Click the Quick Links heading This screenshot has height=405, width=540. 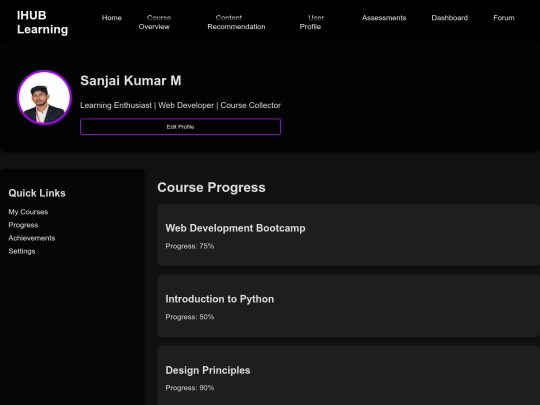pos(37,193)
